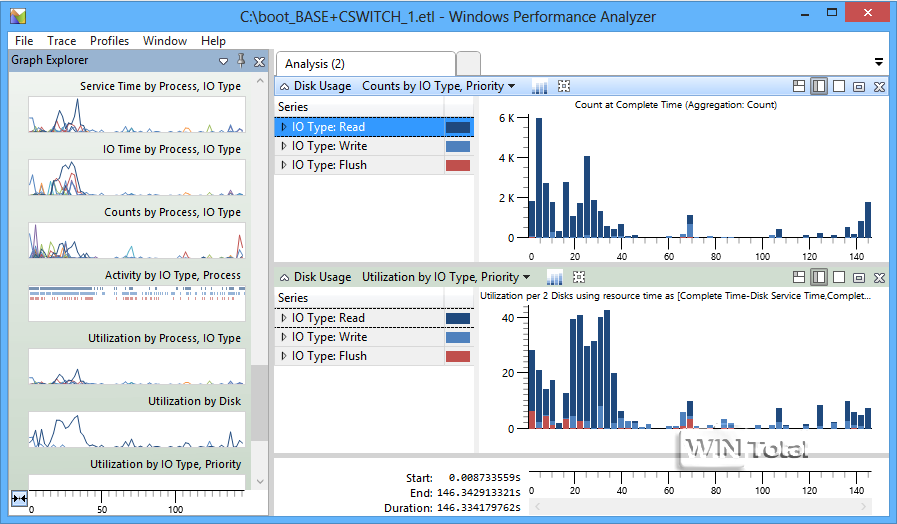Click Flush color swatch in Counts series
Viewport: 897px width, 524px height.
tap(458, 165)
